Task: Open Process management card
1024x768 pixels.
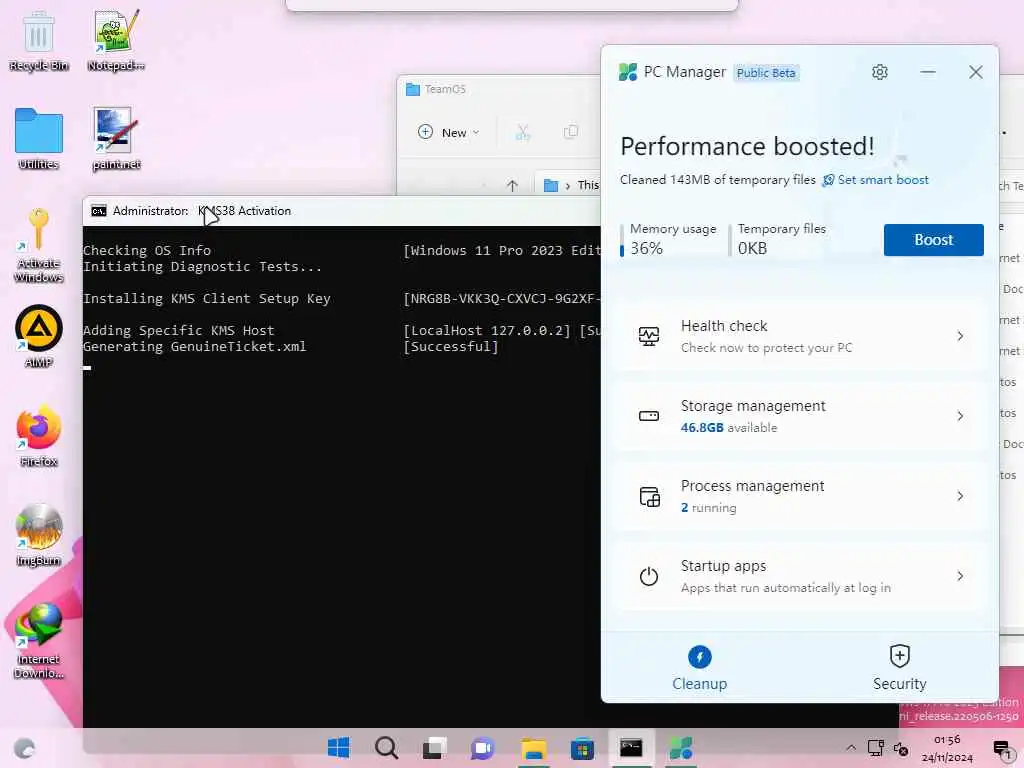Action: (x=799, y=496)
